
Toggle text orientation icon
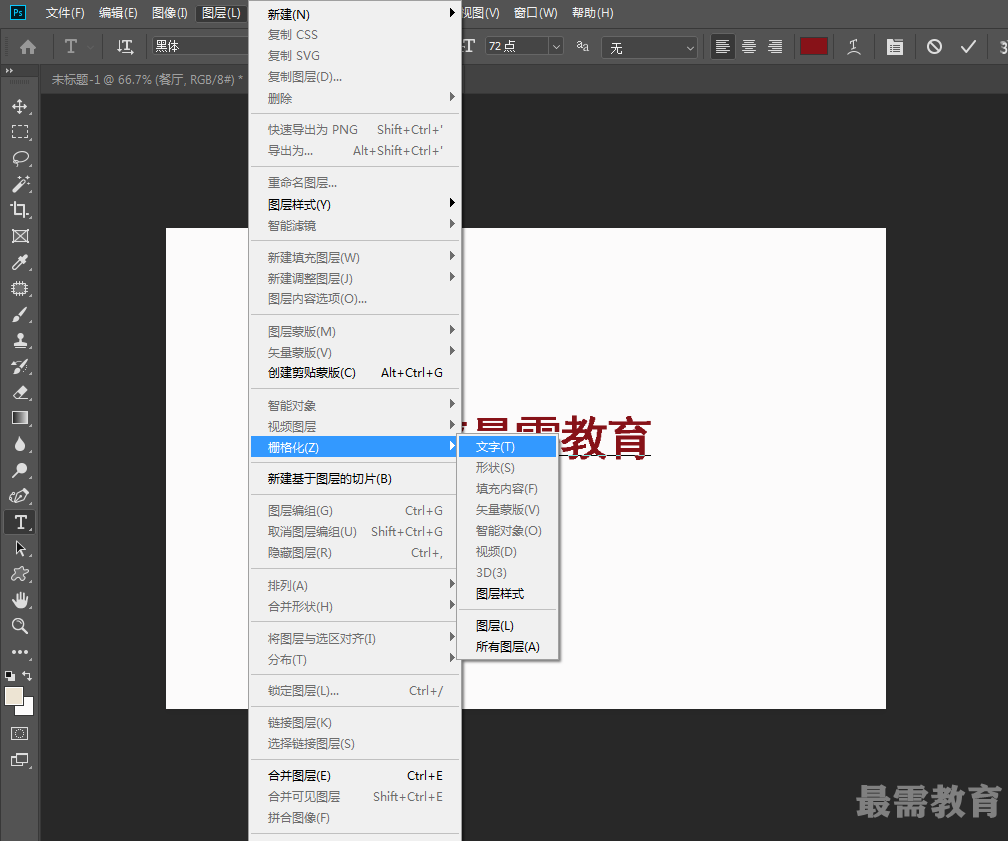pos(125,47)
